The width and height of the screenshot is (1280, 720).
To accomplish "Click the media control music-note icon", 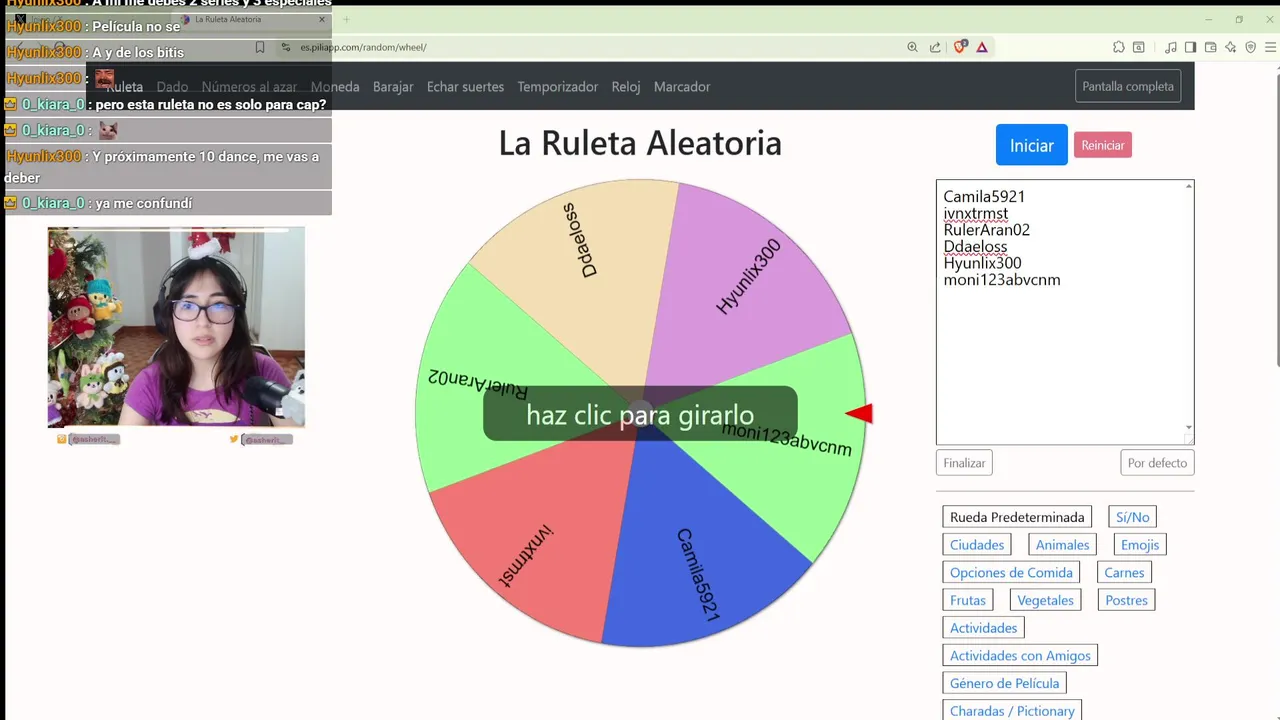I will (x=1171, y=47).
